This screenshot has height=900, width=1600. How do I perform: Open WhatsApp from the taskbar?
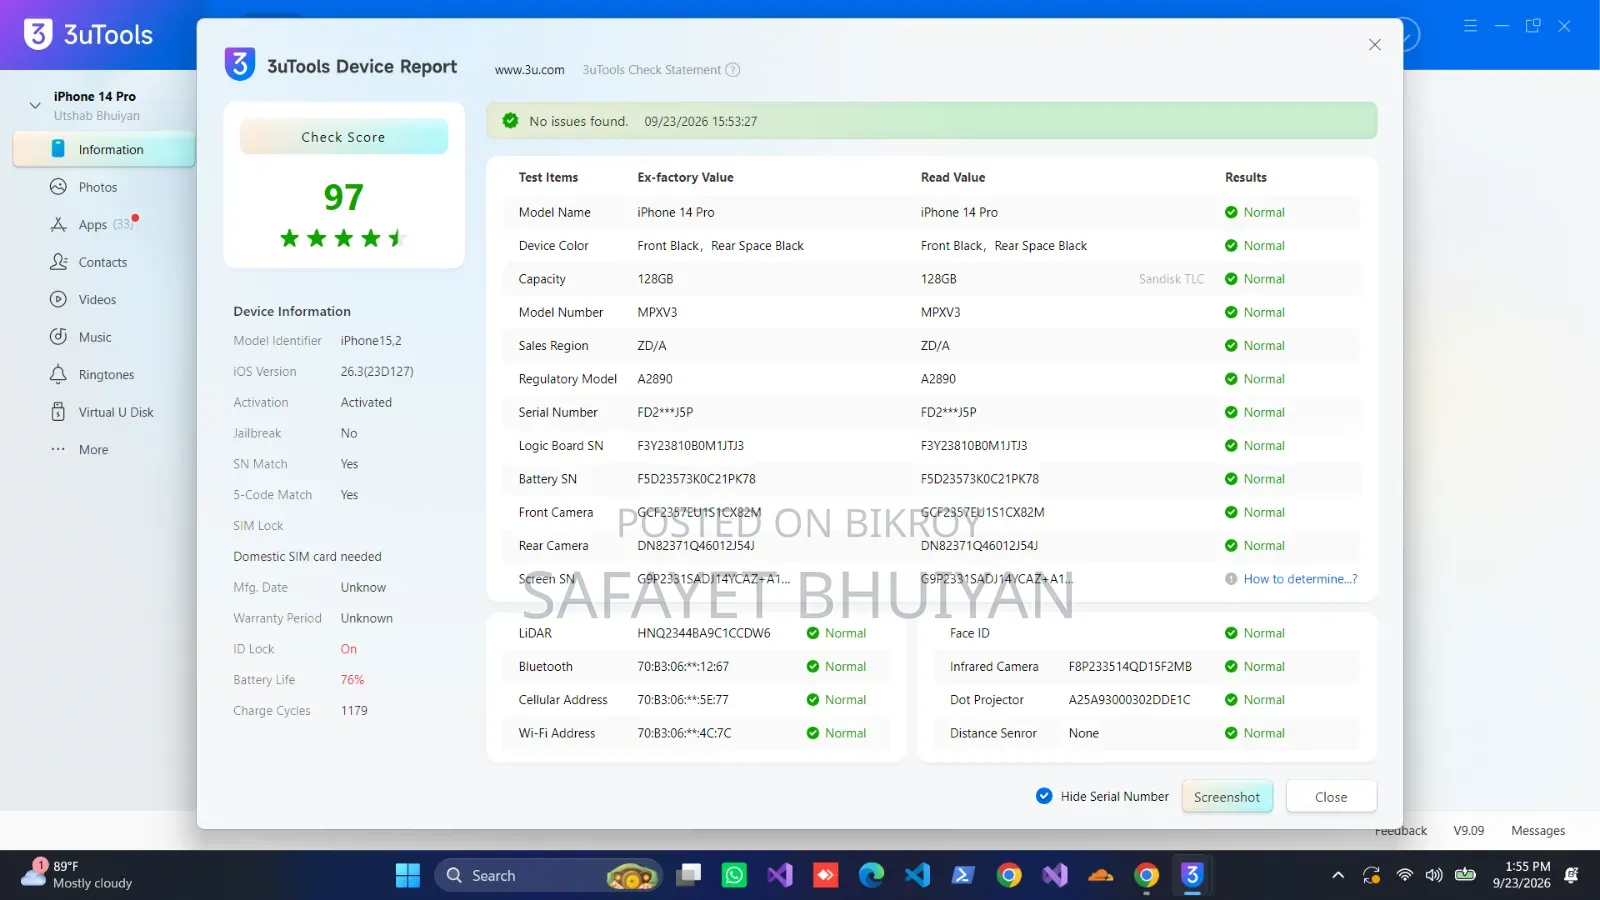tap(734, 876)
